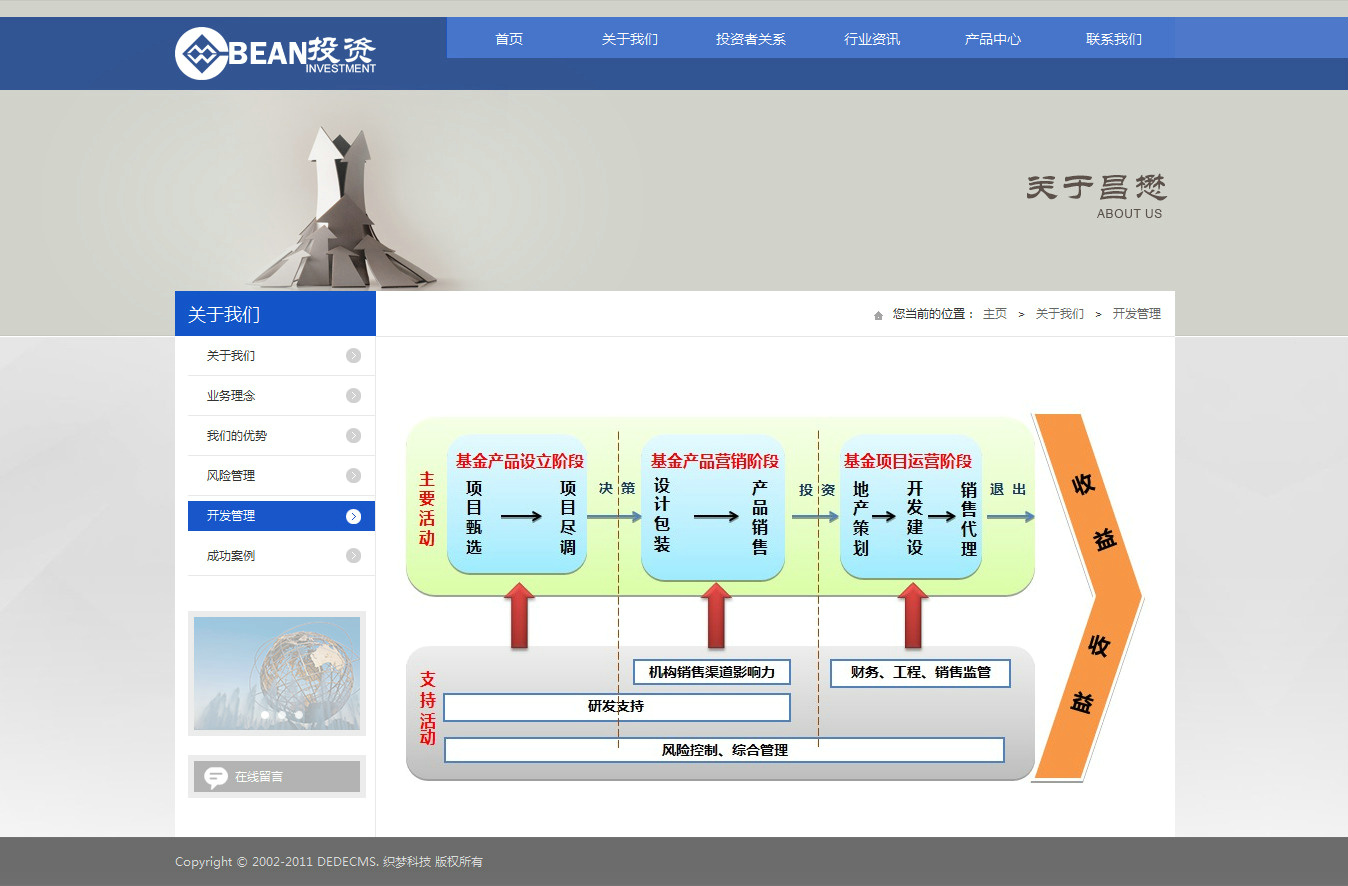Screen dimensions: 1348x886
Task: Click the 关于我们 breadcrumb link
Action: tap(1059, 314)
